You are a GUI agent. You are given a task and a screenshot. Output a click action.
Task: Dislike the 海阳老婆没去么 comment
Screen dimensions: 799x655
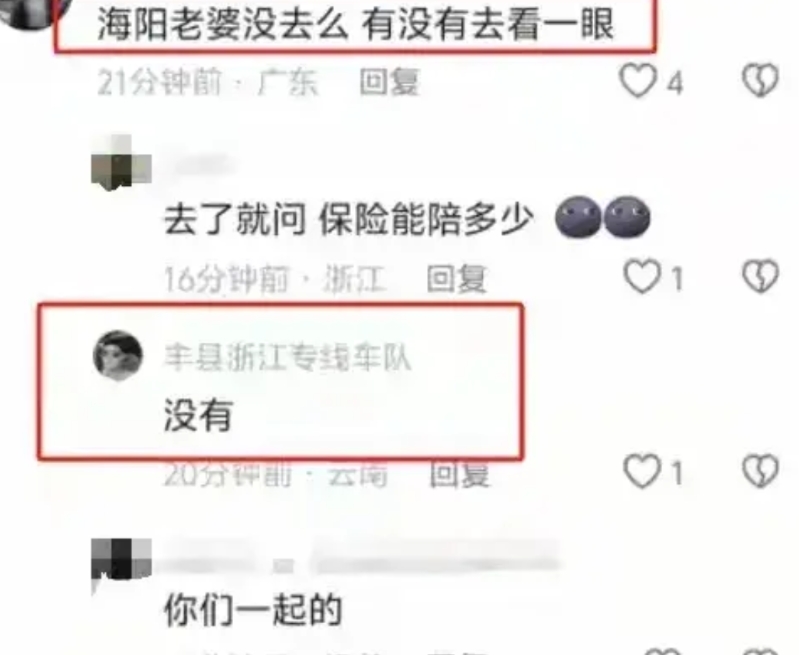[x=760, y=80]
